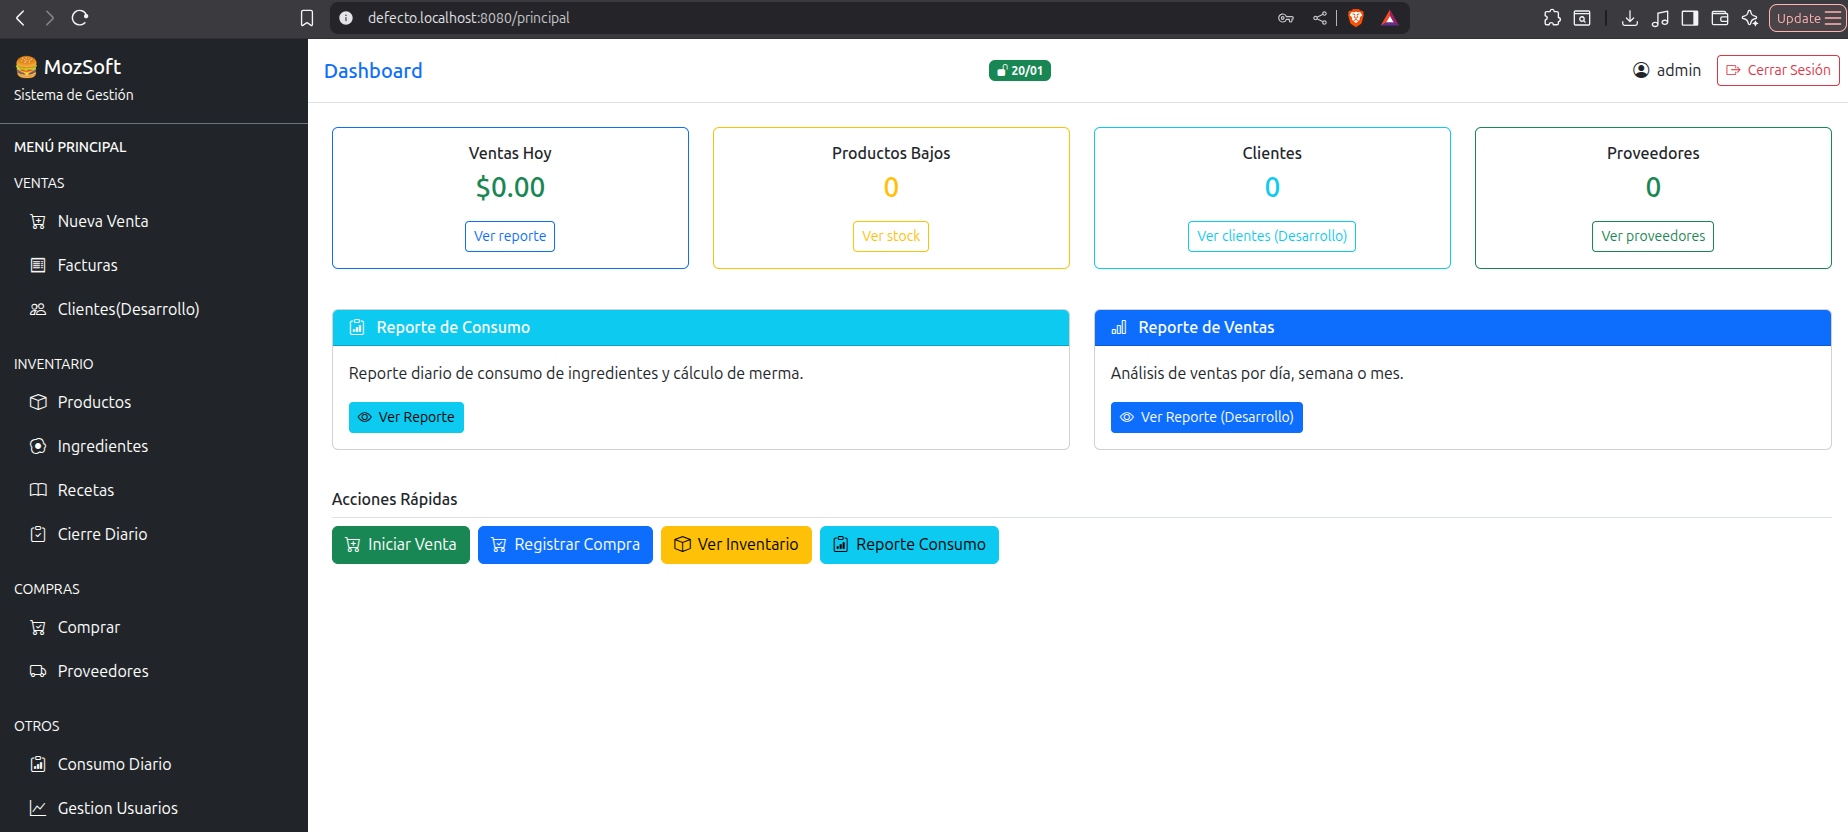Reload the page with browser refresh icon

point(80,18)
